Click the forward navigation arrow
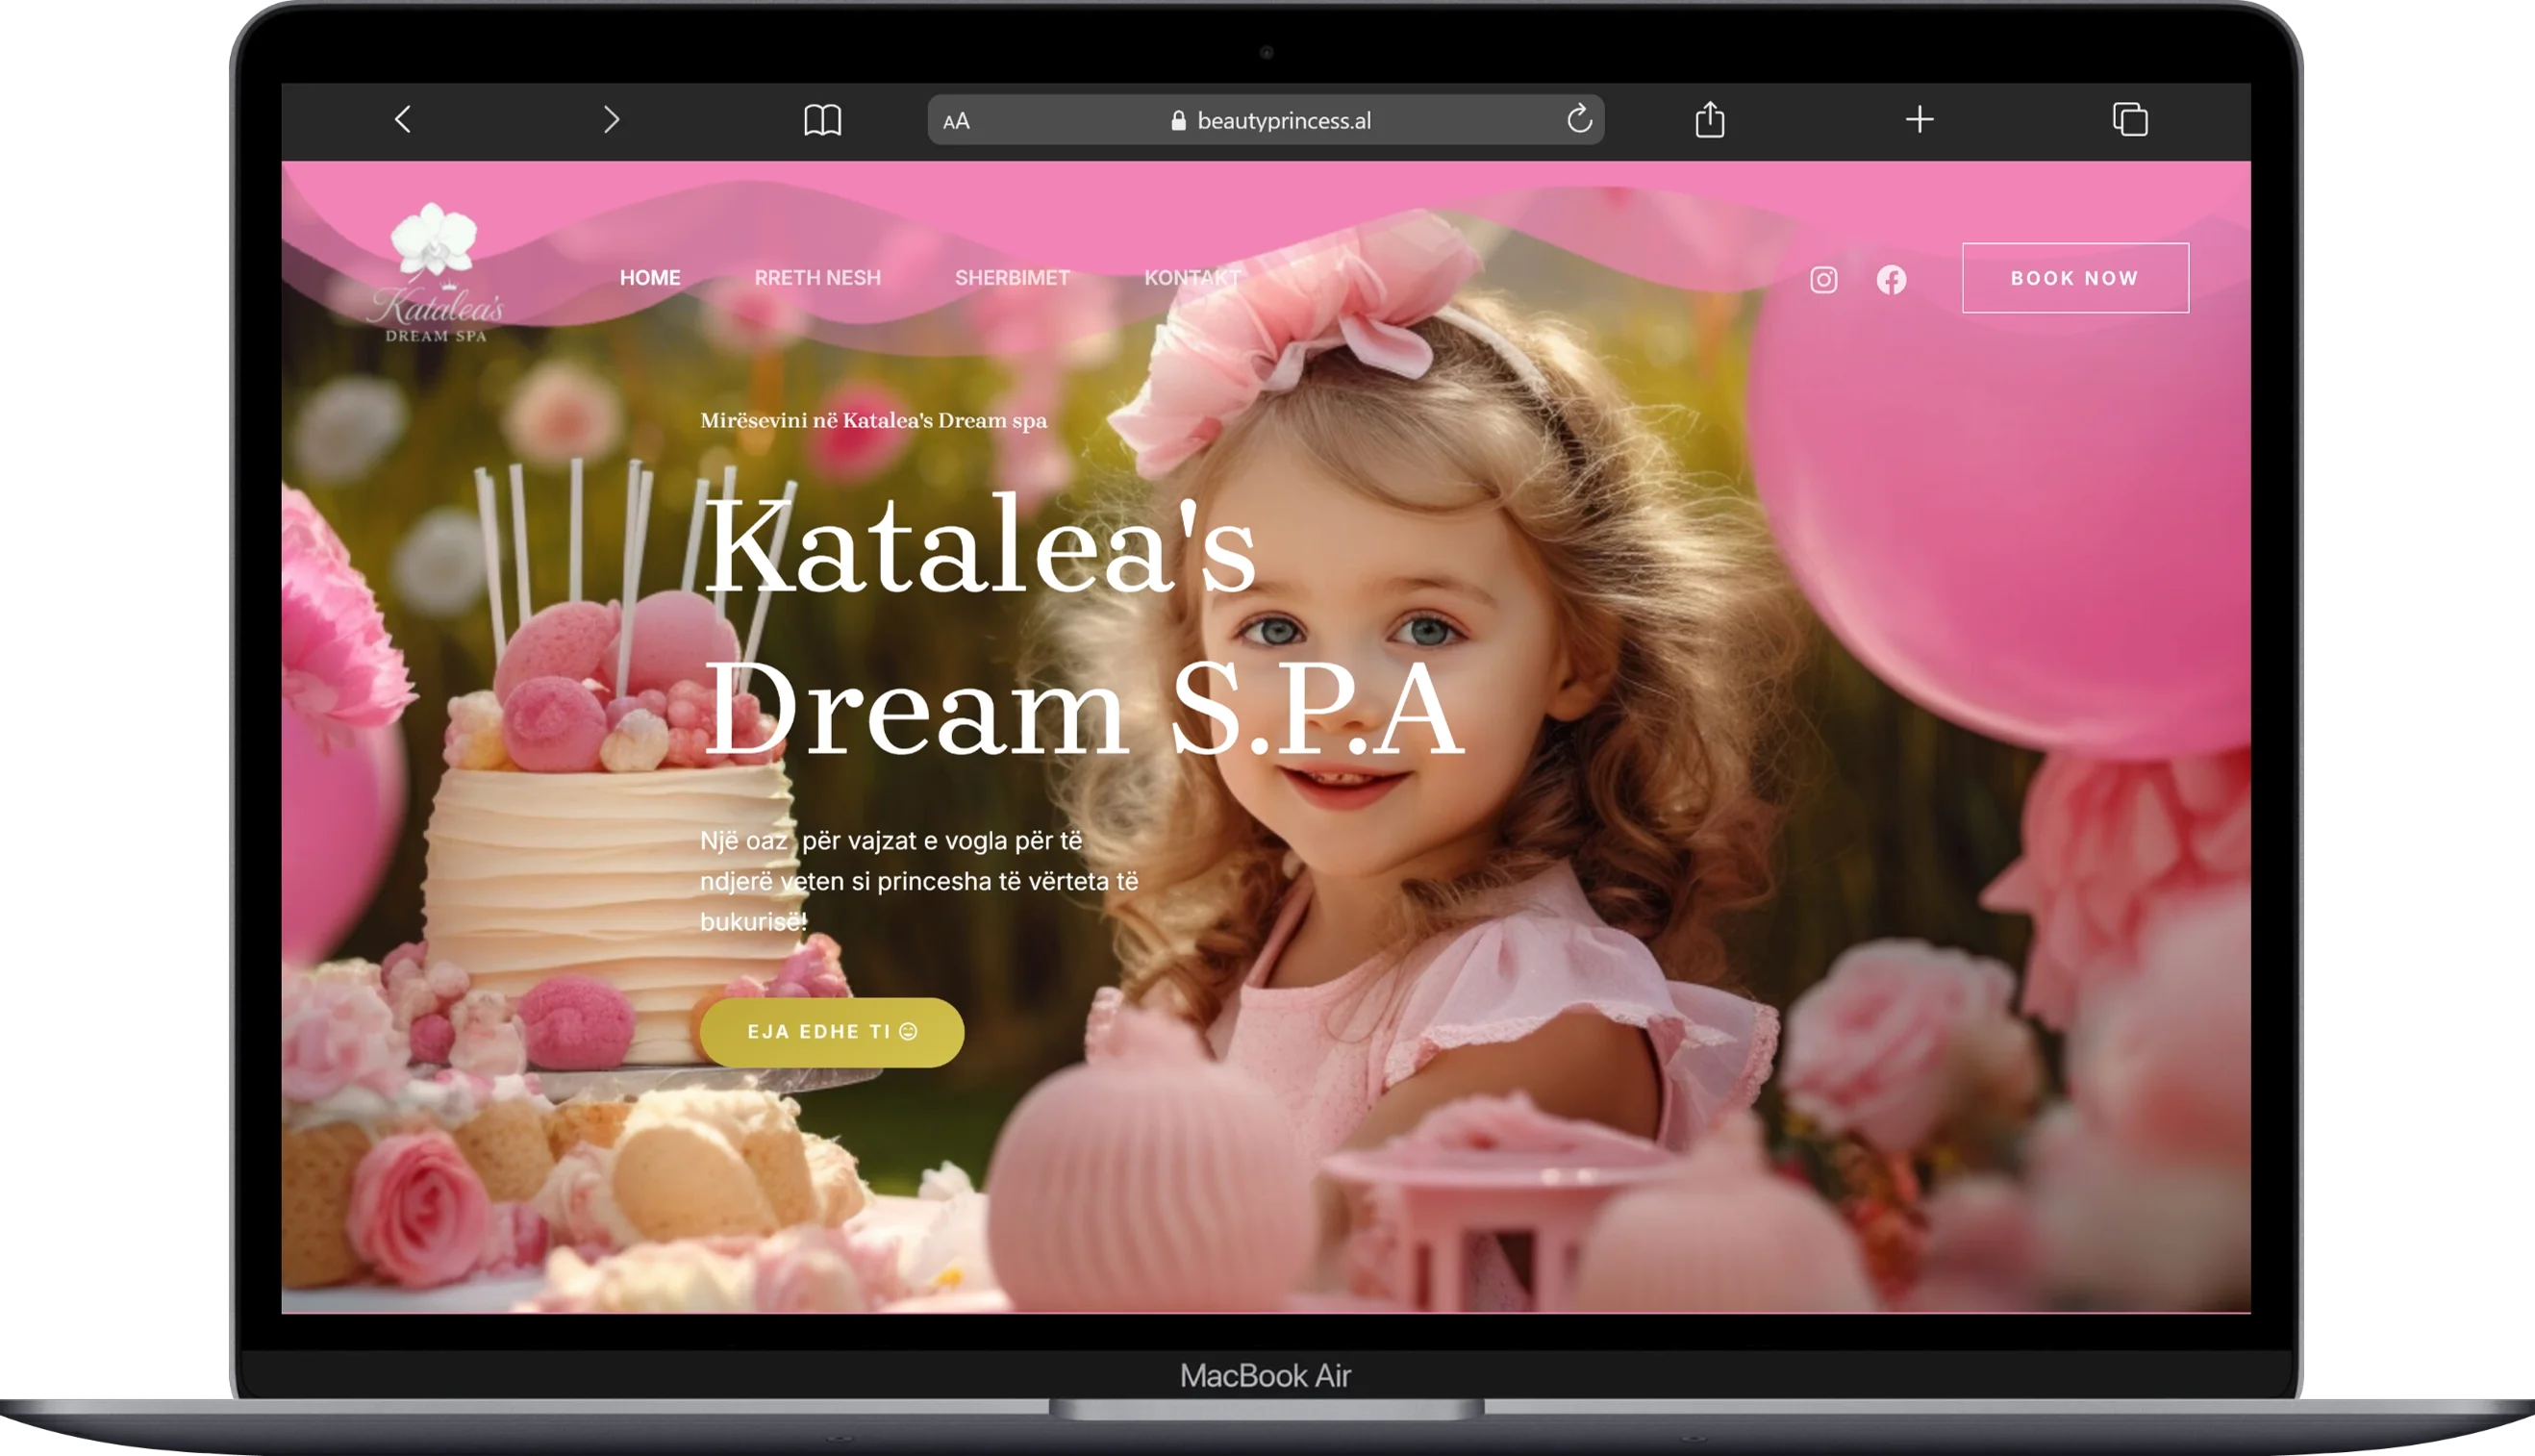The image size is (2535, 1456). click(x=611, y=120)
